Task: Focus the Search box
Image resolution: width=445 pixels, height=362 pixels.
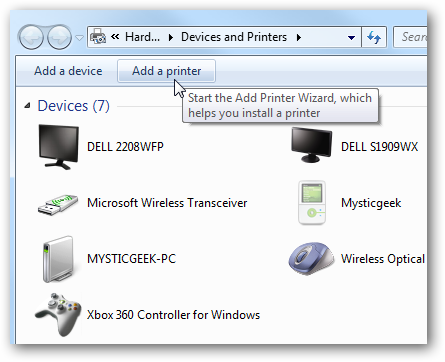Action: coord(410,37)
